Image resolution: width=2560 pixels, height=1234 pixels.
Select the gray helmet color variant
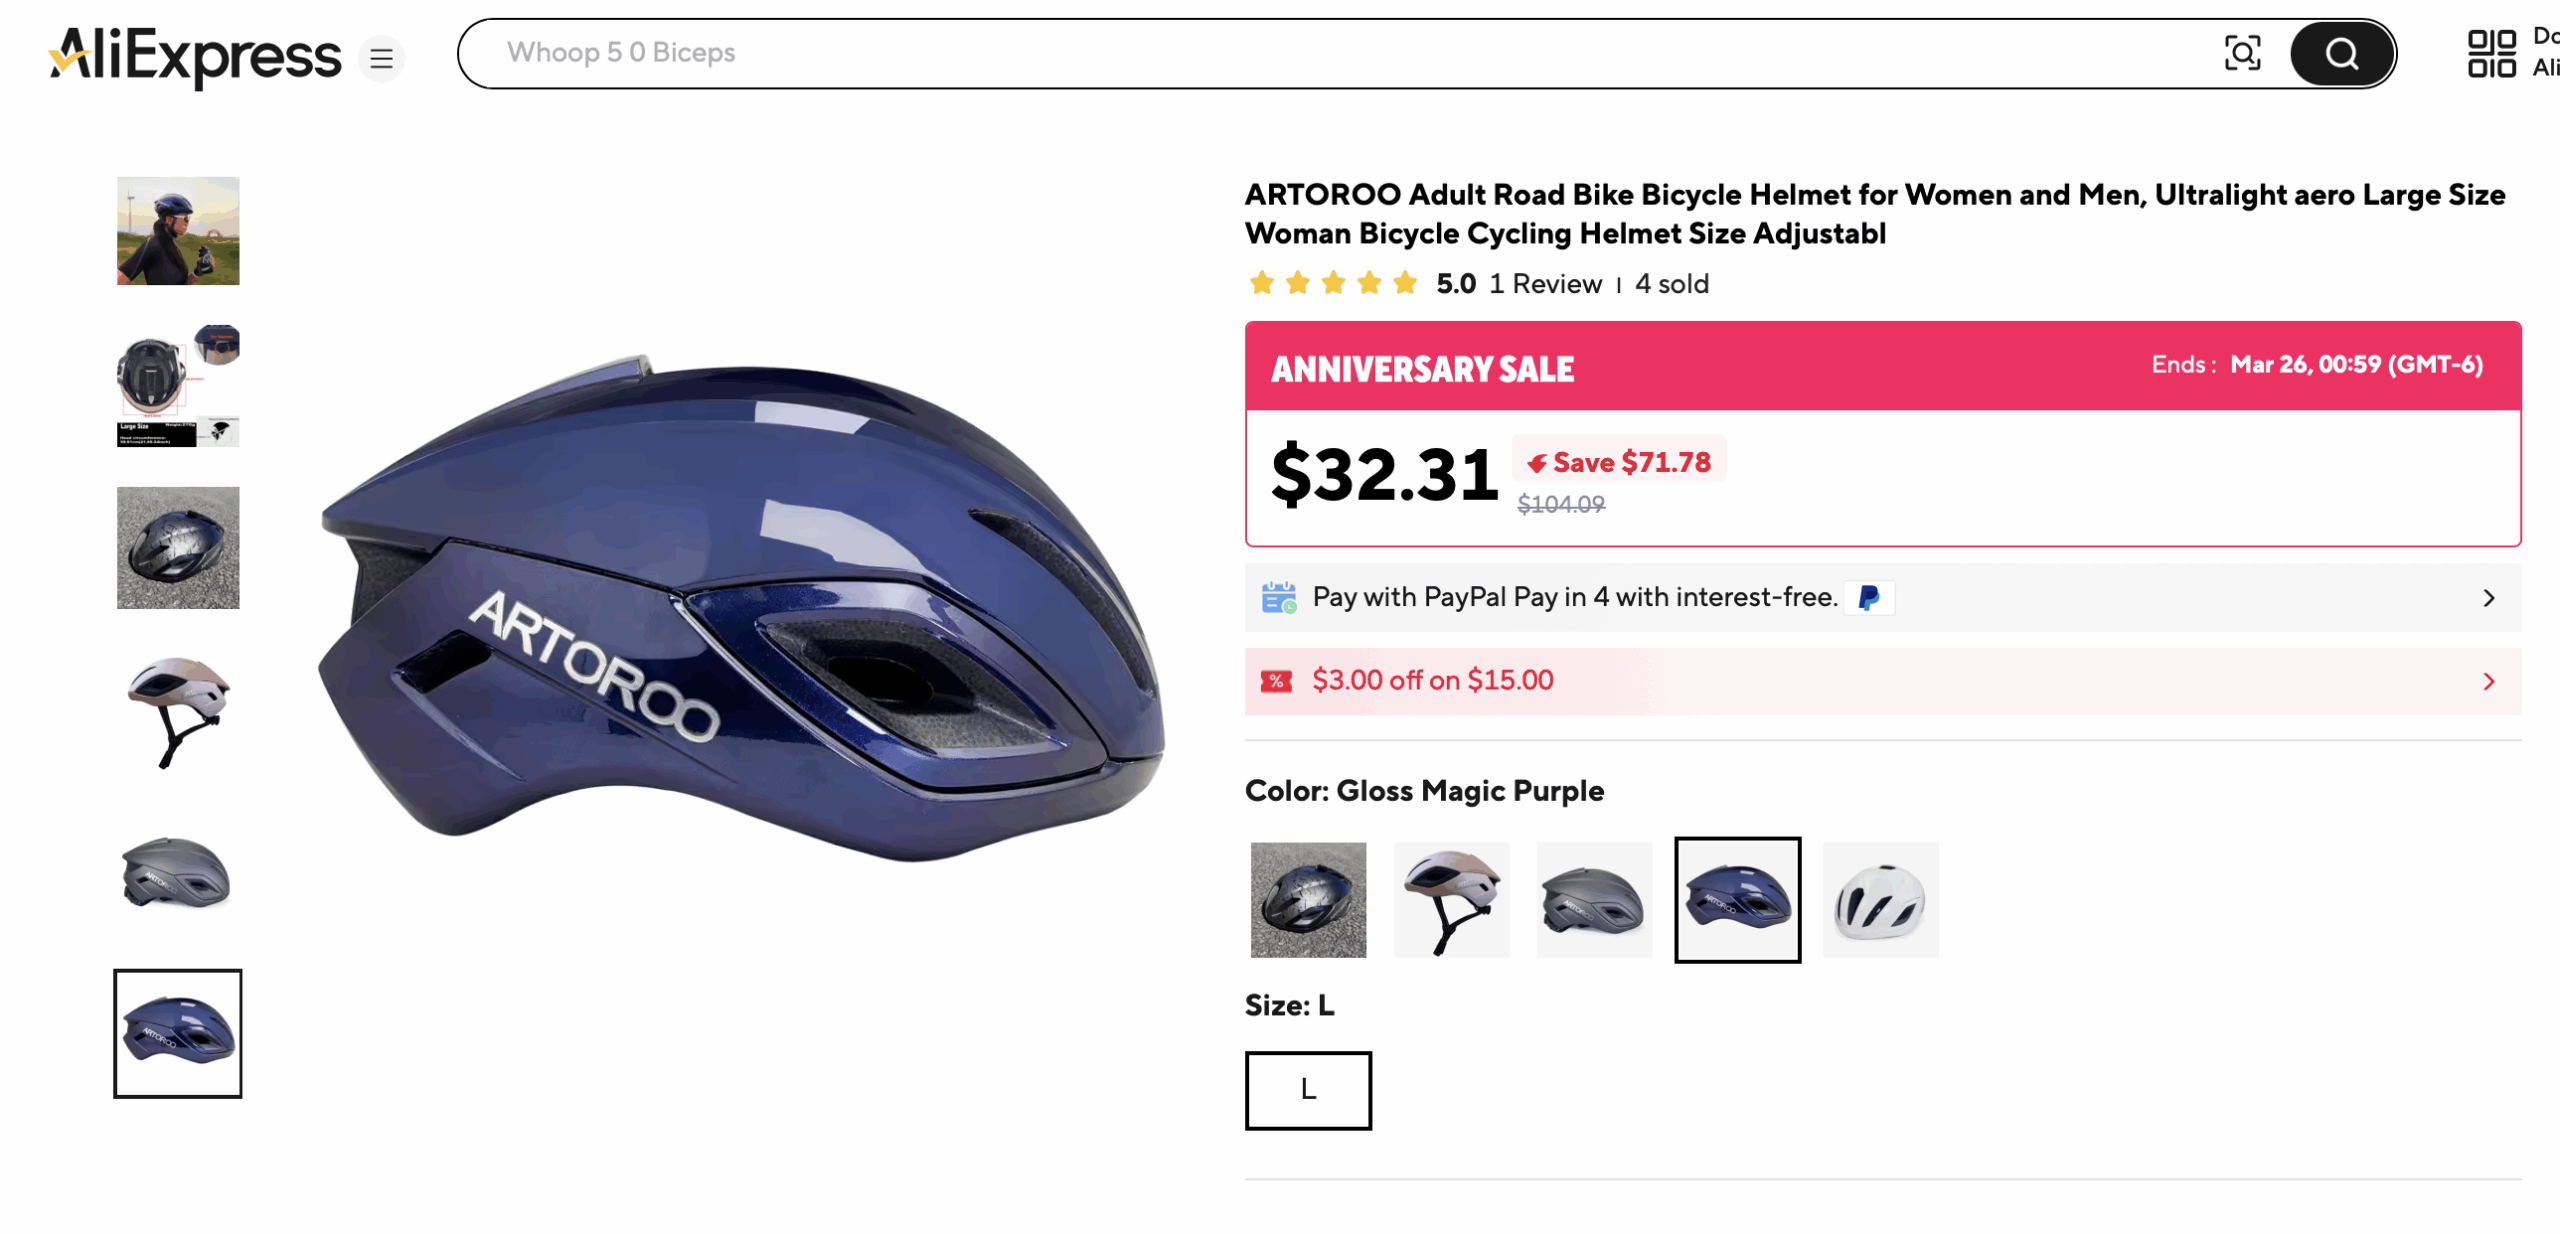1594,899
